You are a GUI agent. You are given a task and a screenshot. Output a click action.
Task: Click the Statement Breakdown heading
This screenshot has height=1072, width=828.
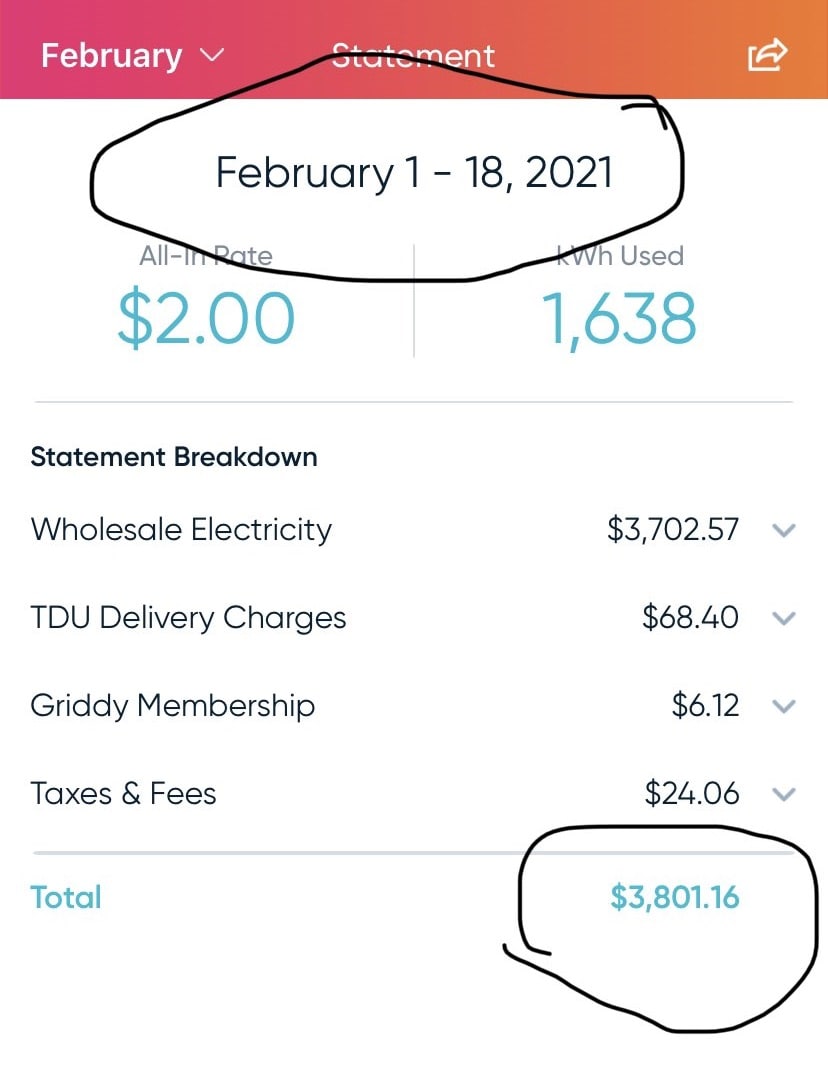pos(174,457)
